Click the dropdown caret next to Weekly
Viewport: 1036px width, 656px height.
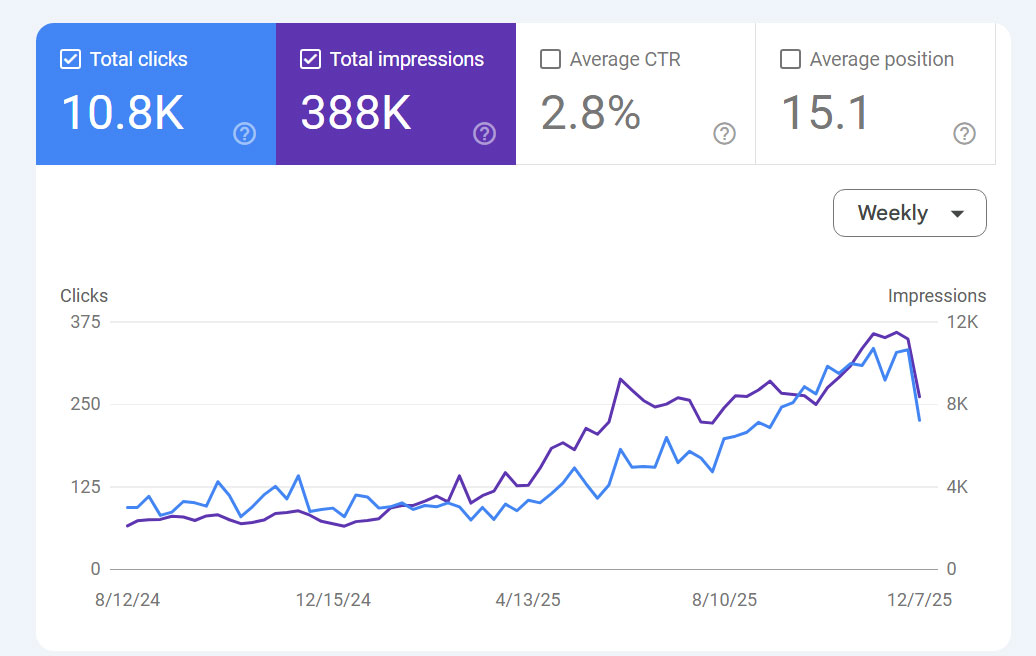[x=958, y=213]
